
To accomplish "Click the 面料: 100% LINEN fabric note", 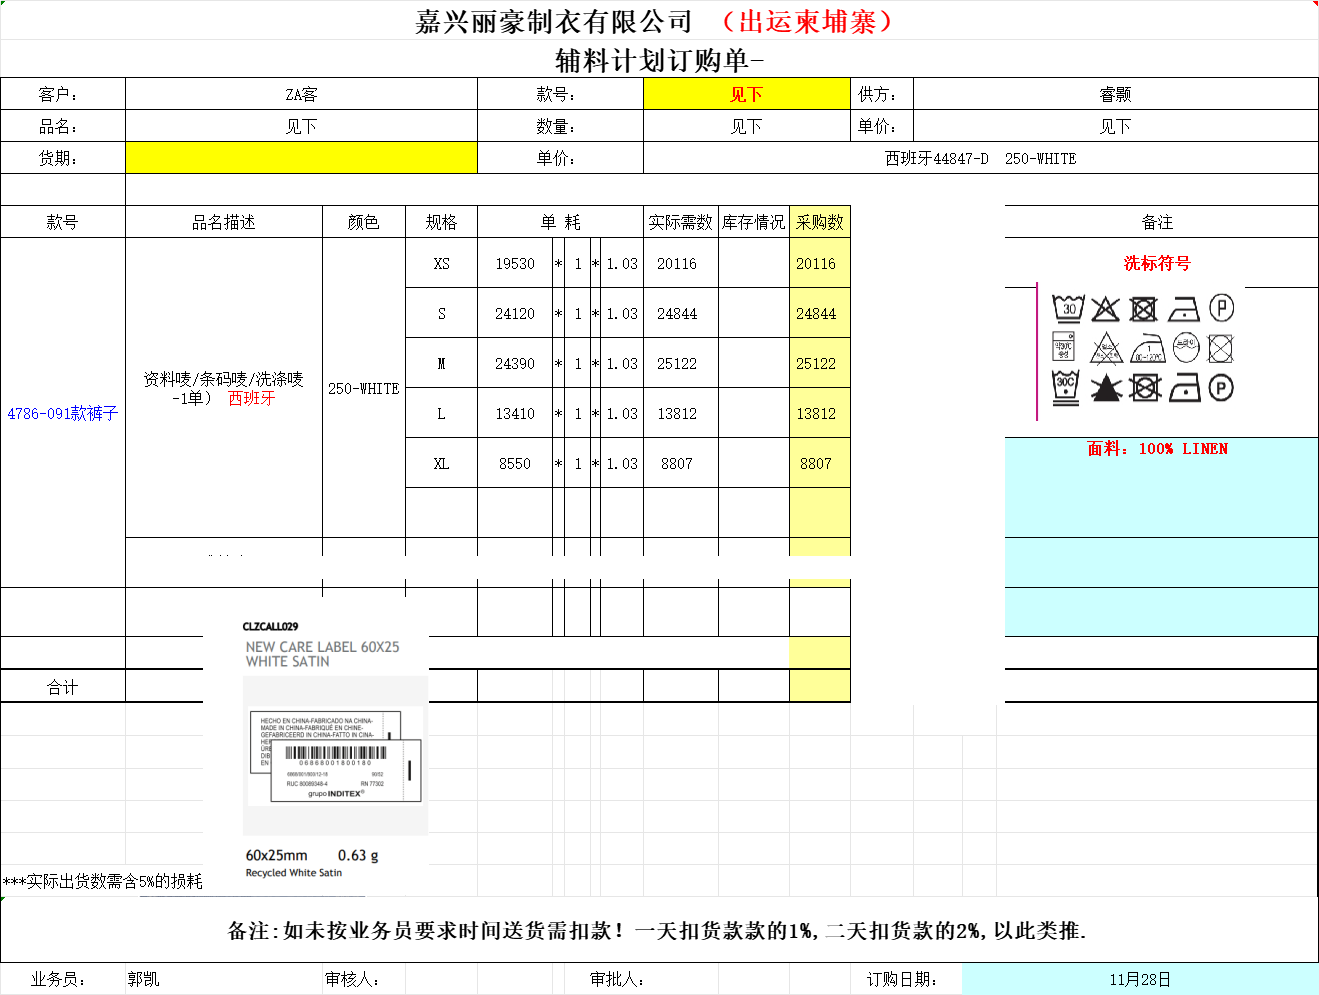I will pyautogui.click(x=1157, y=449).
